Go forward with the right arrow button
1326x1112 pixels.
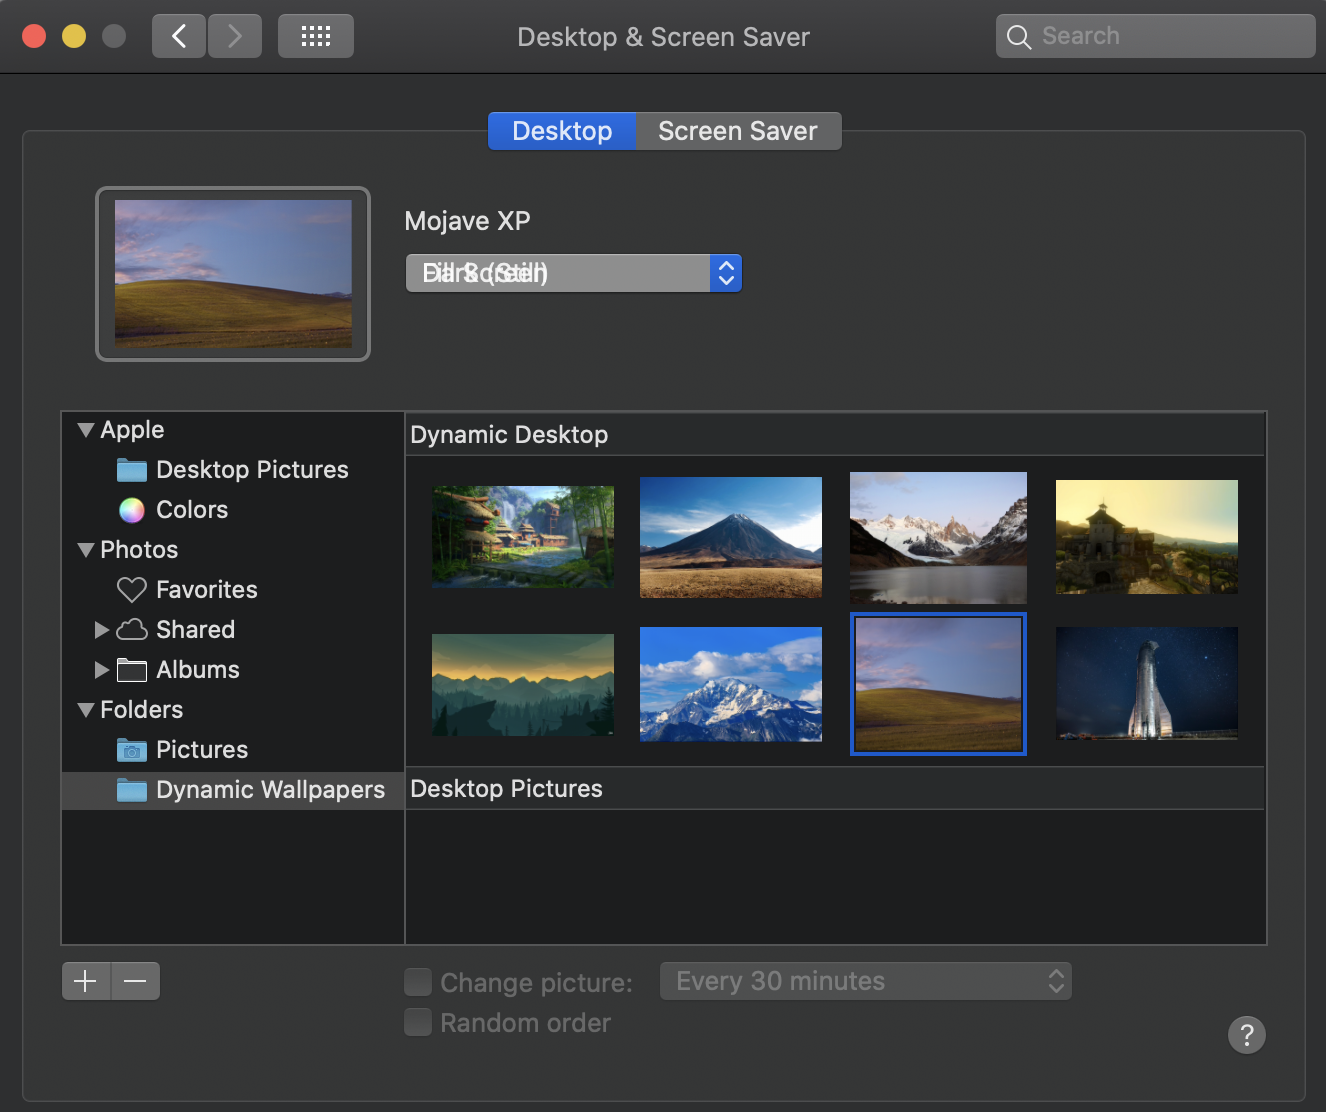(235, 36)
